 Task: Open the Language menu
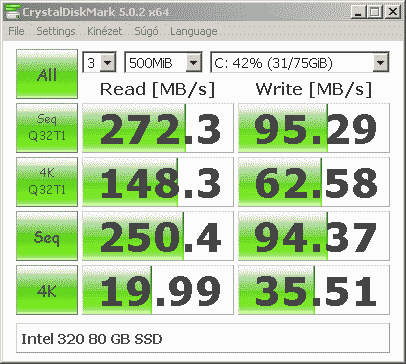click(194, 31)
